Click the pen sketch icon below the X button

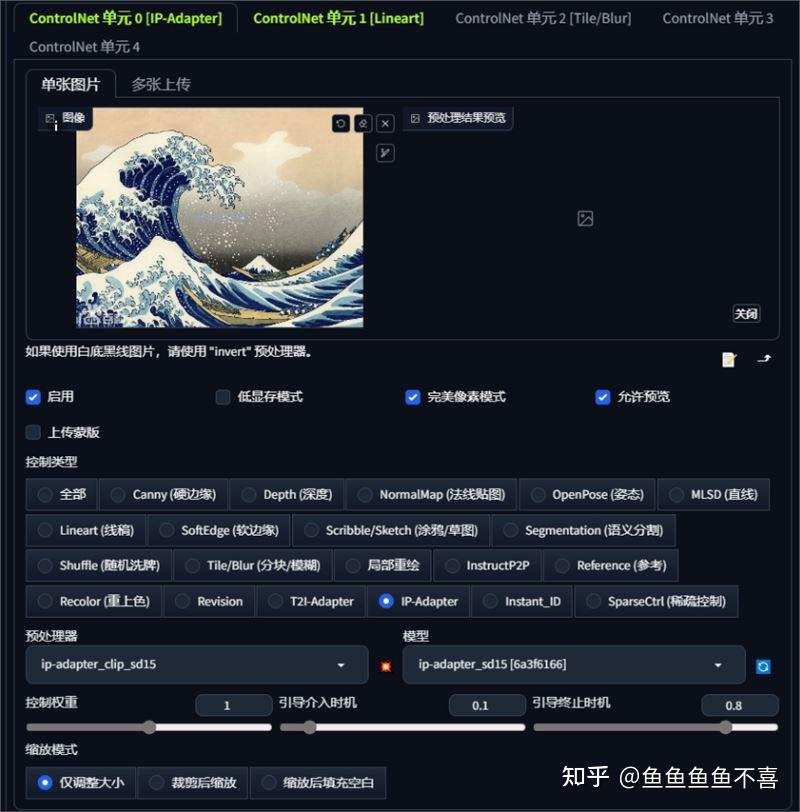point(384,153)
